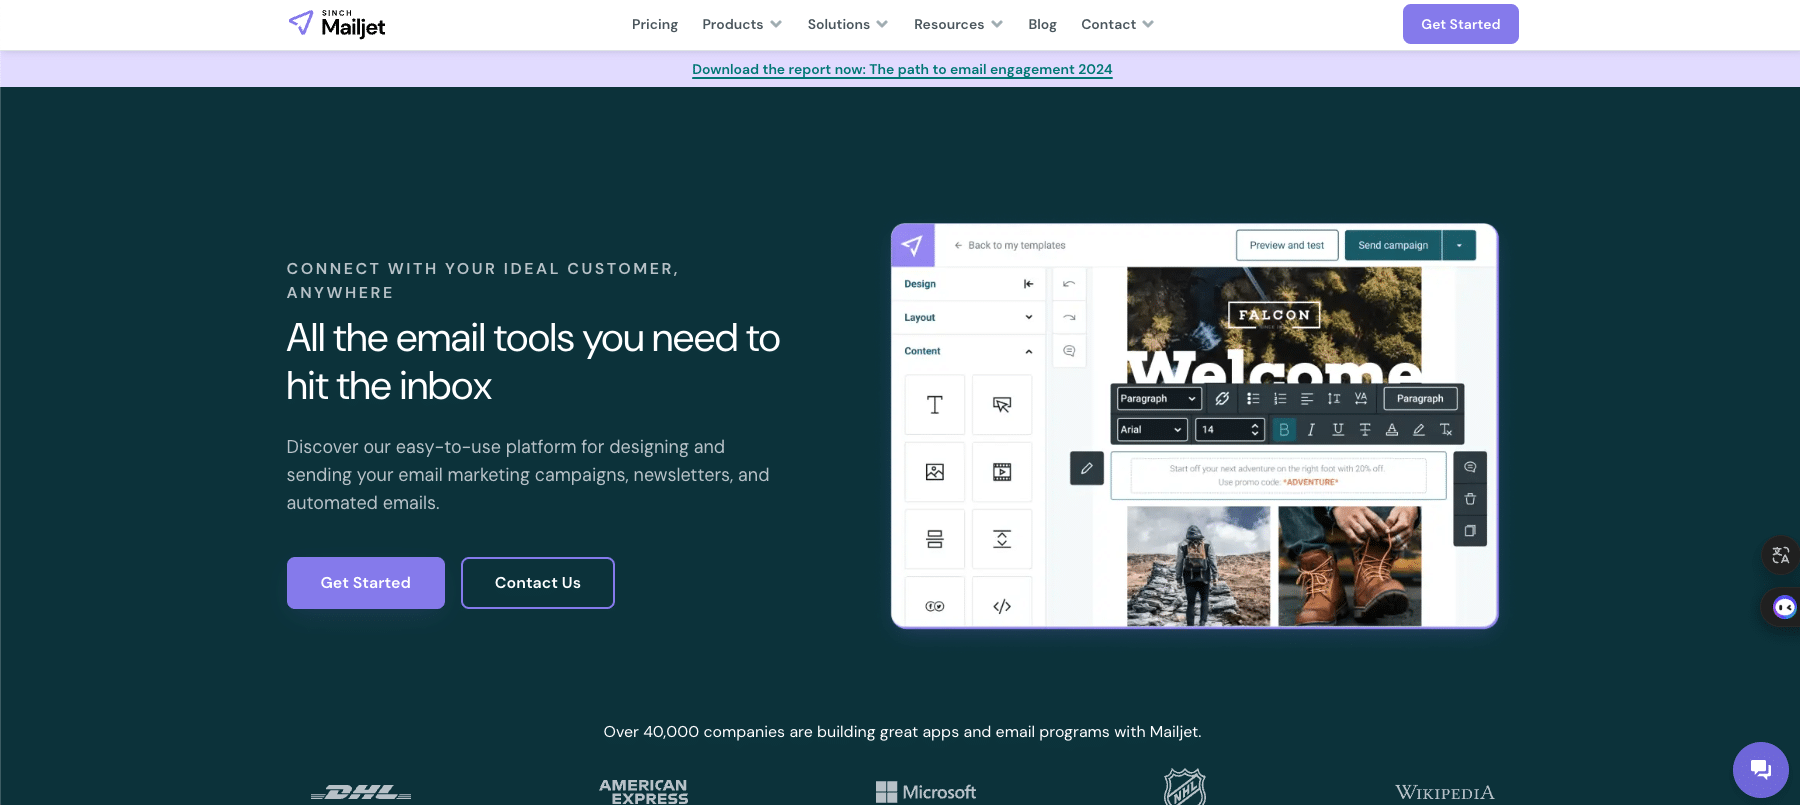Open the email engagement 2024 report link
Viewport: 1800px width, 805px height.
(x=902, y=69)
